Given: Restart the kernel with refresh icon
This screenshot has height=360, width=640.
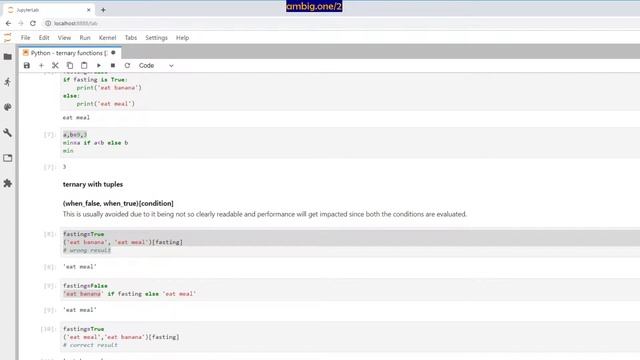Looking at the screenshot, I should [x=127, y=65].
